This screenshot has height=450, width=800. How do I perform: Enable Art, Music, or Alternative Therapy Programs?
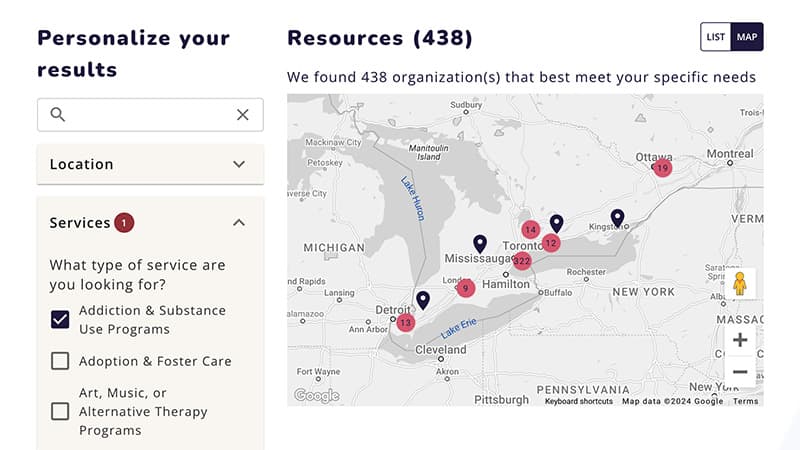click(60, 411)
